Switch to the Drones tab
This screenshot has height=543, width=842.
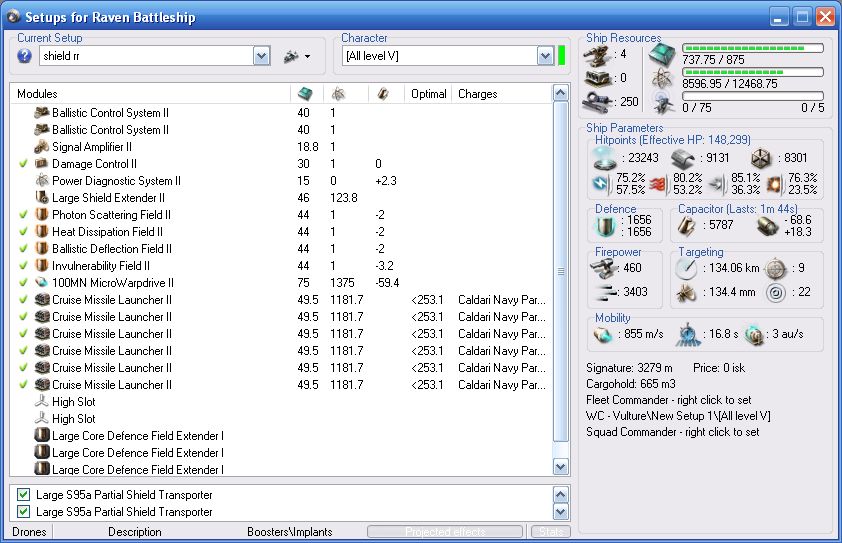[30, 532]
